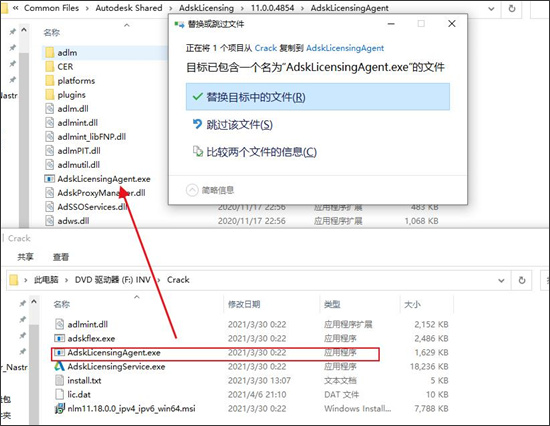Click folder icon in Crack address bar
550x426 pixels.
coord(14,280)
